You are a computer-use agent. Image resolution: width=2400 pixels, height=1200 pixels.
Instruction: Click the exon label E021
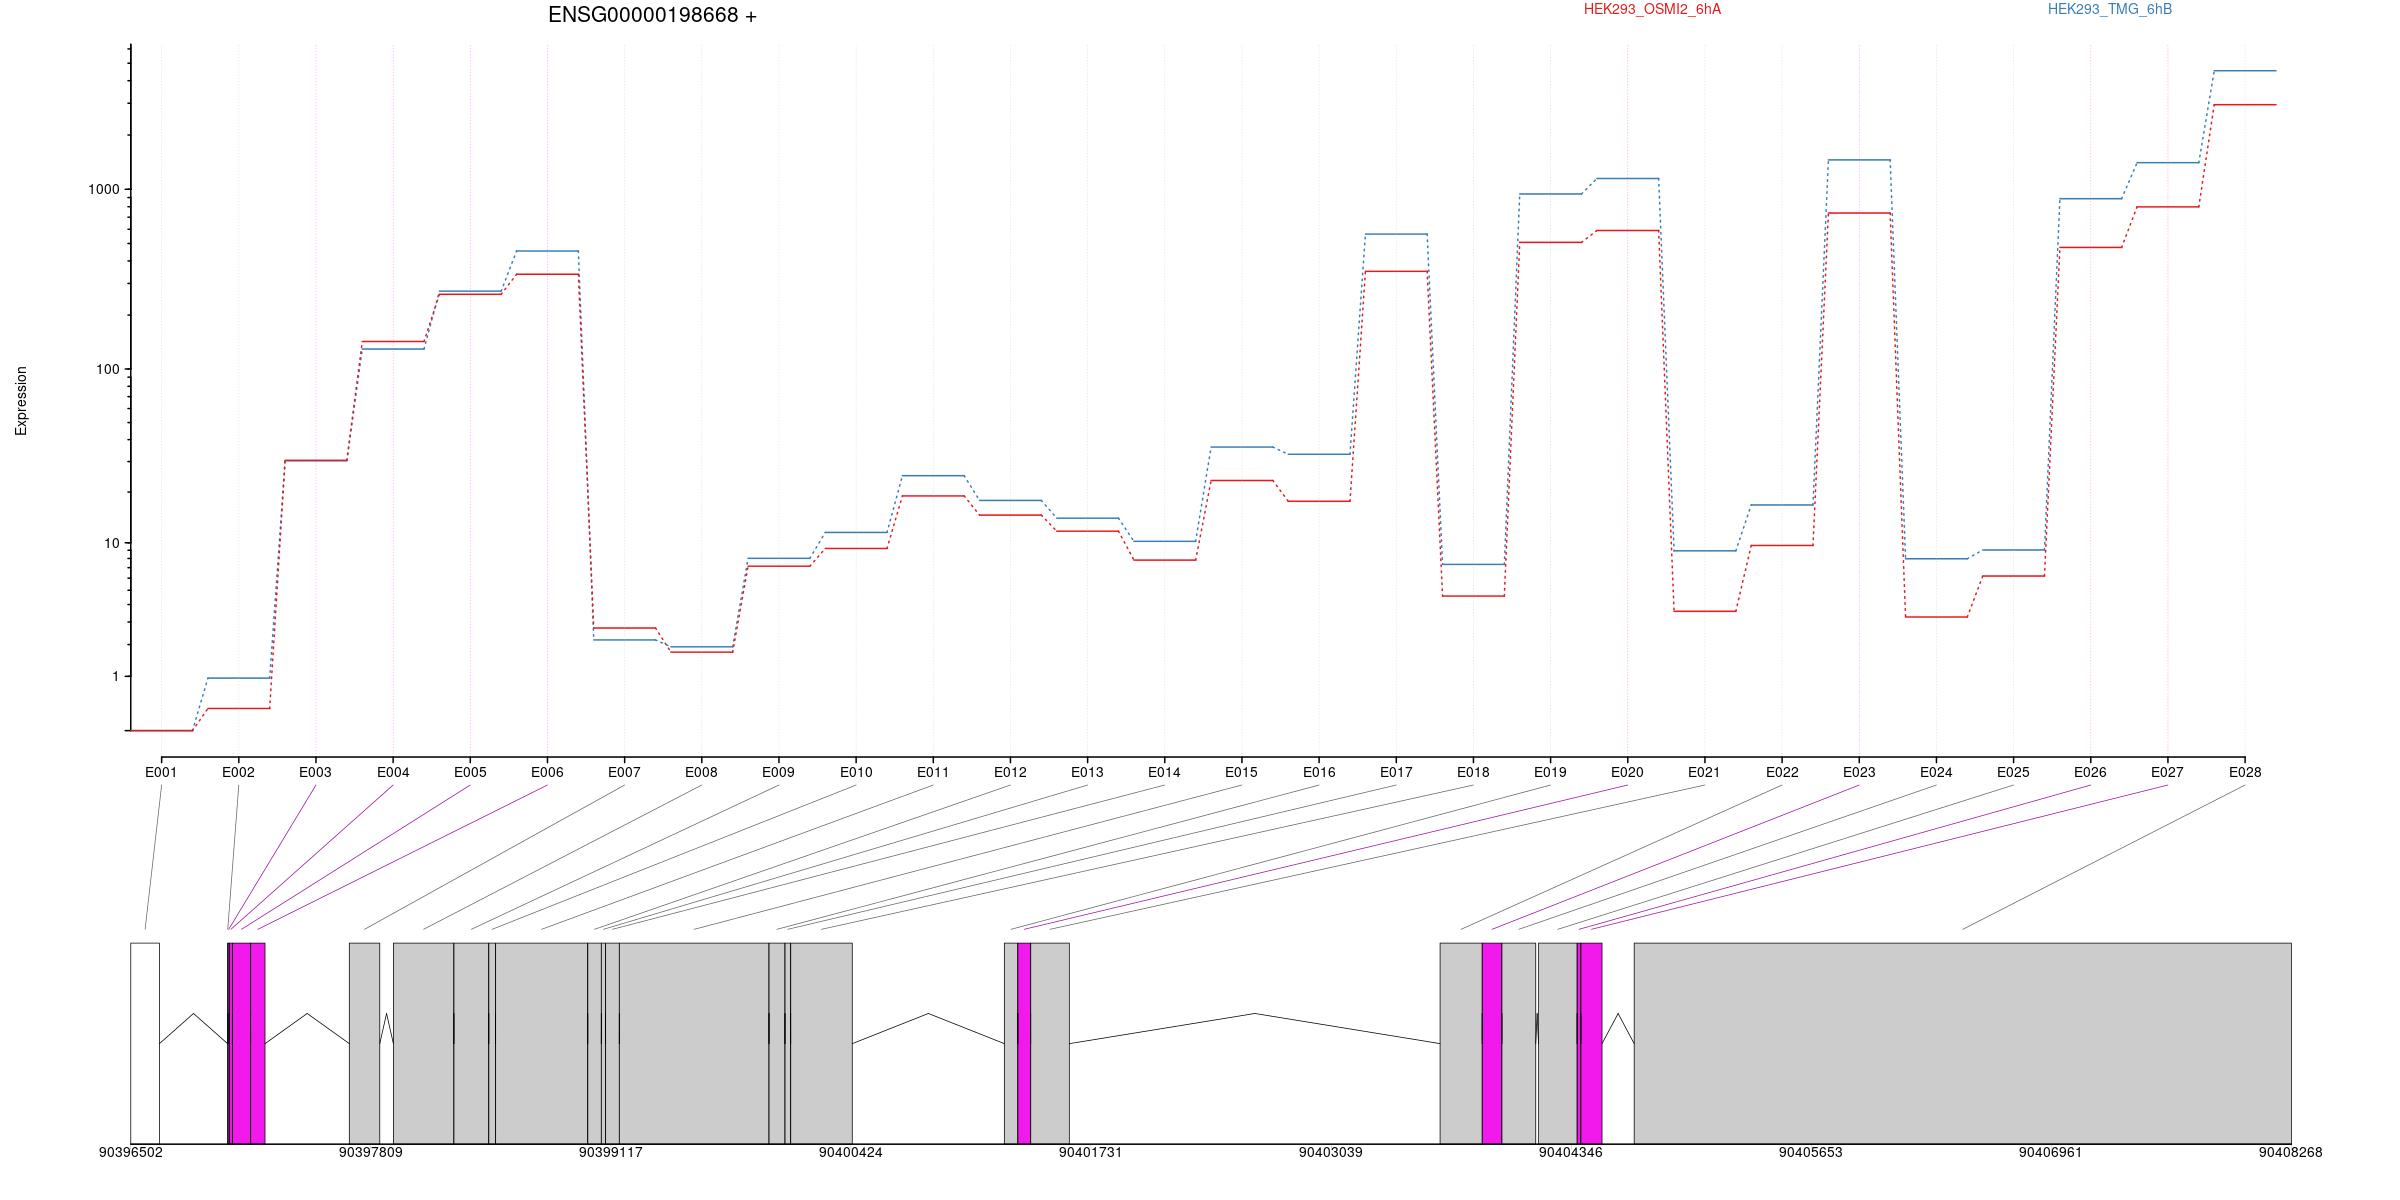[1704, 772]
